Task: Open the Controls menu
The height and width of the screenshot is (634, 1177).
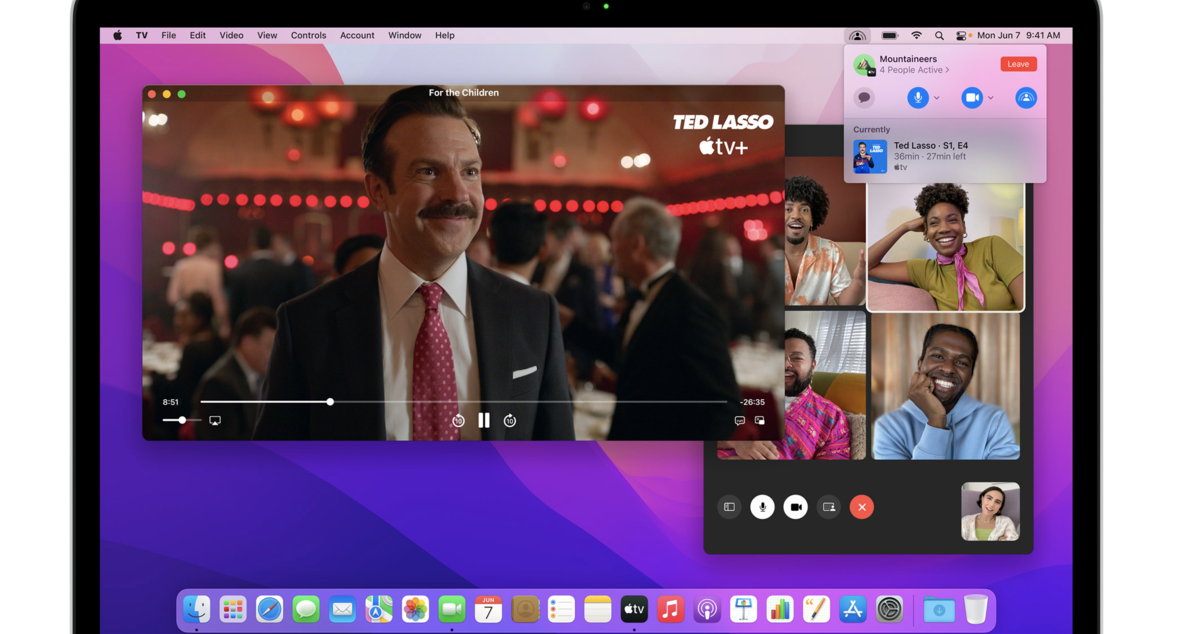Action: tap(308, 35)
